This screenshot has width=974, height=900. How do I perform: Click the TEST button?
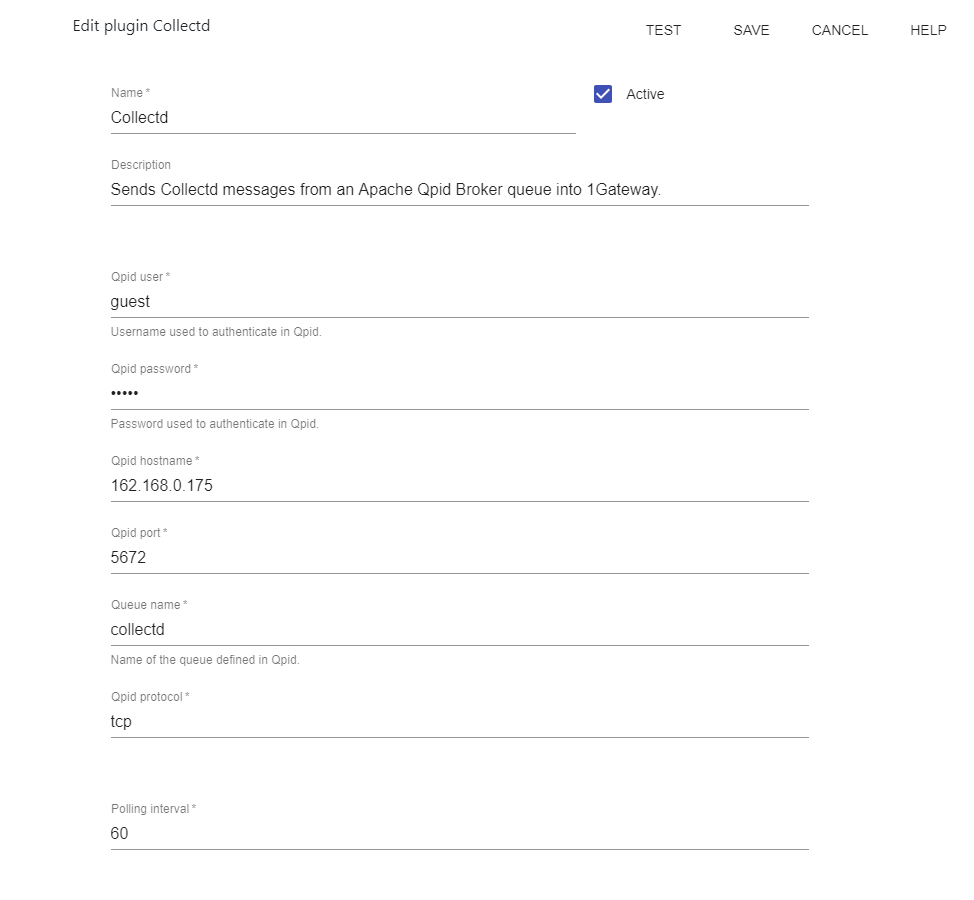click(663, 30)
